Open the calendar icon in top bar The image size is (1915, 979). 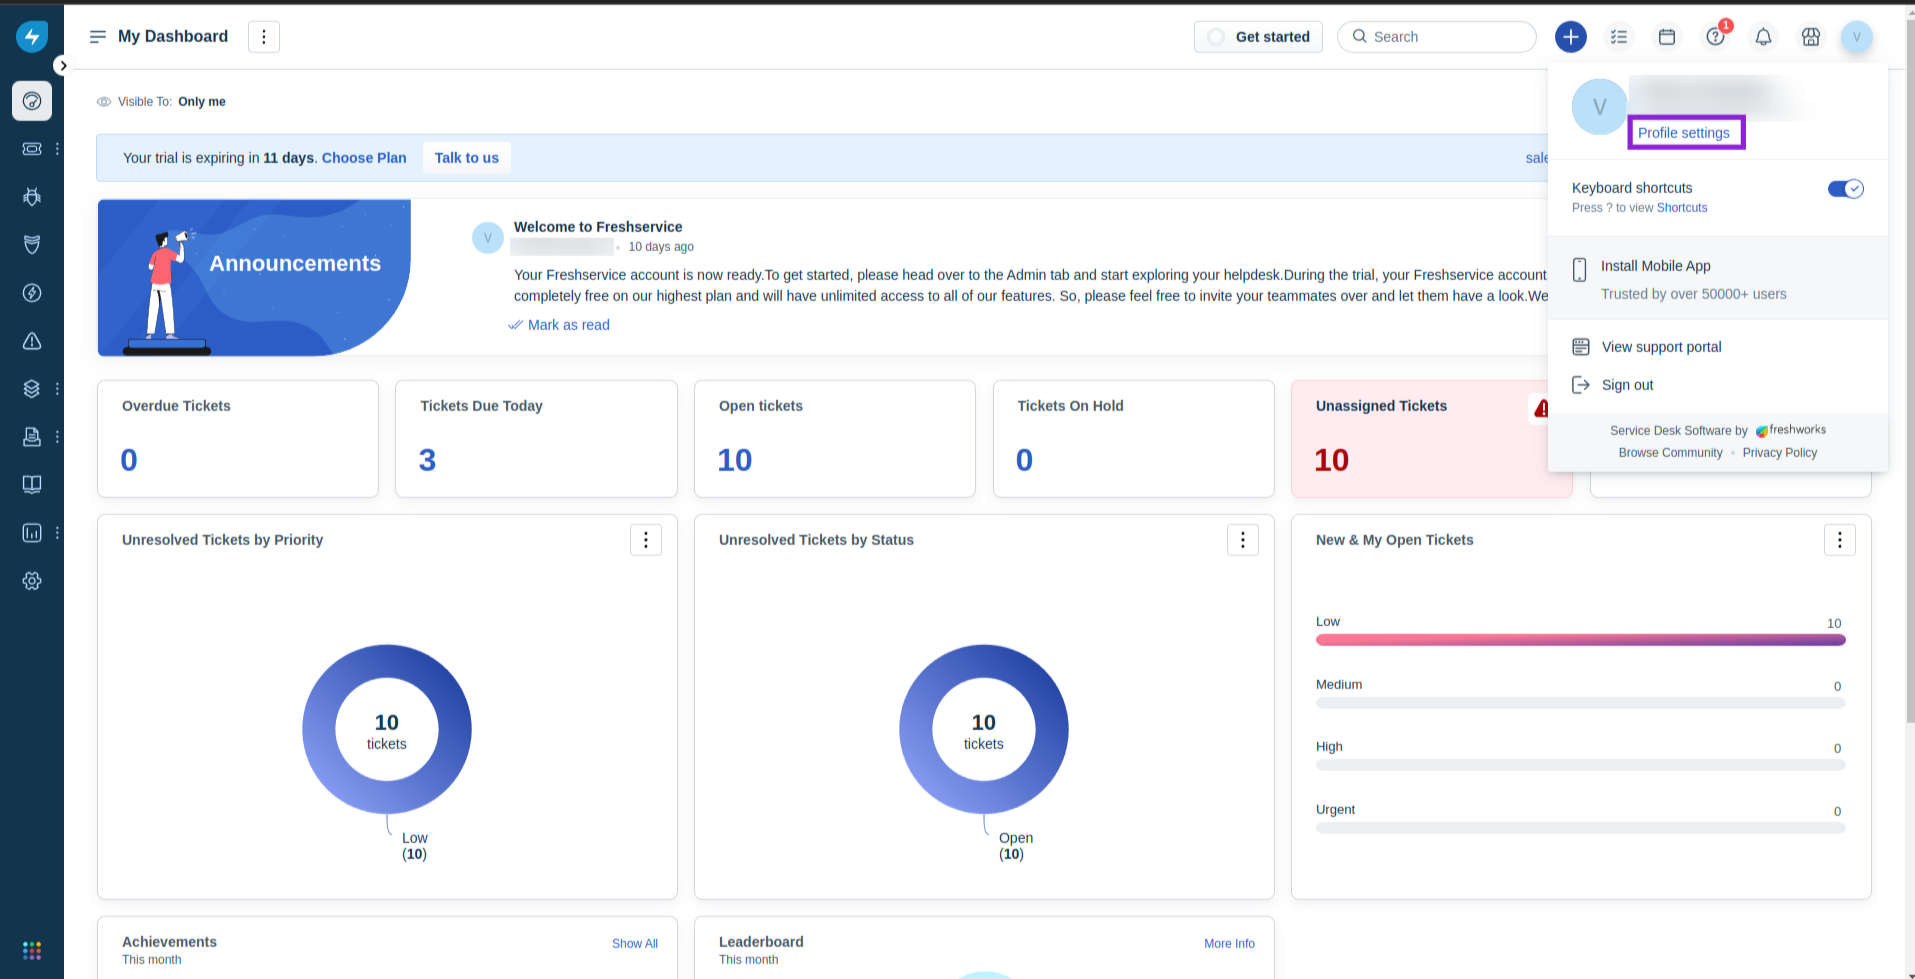click(1667, 37)
